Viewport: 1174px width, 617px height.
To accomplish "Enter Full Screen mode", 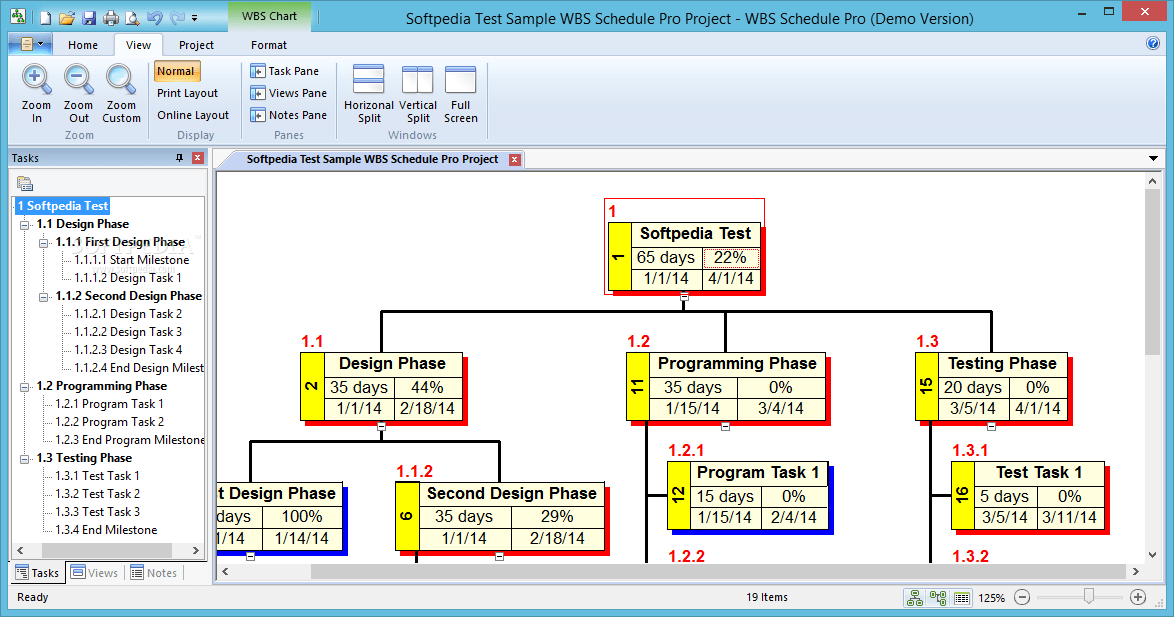I will (x=461, y=90).
